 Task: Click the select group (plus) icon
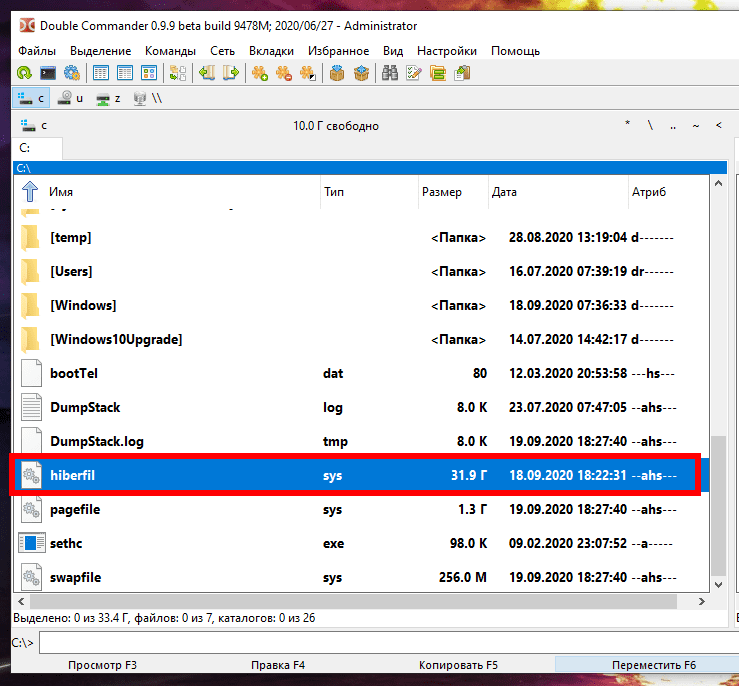(260, 73)
